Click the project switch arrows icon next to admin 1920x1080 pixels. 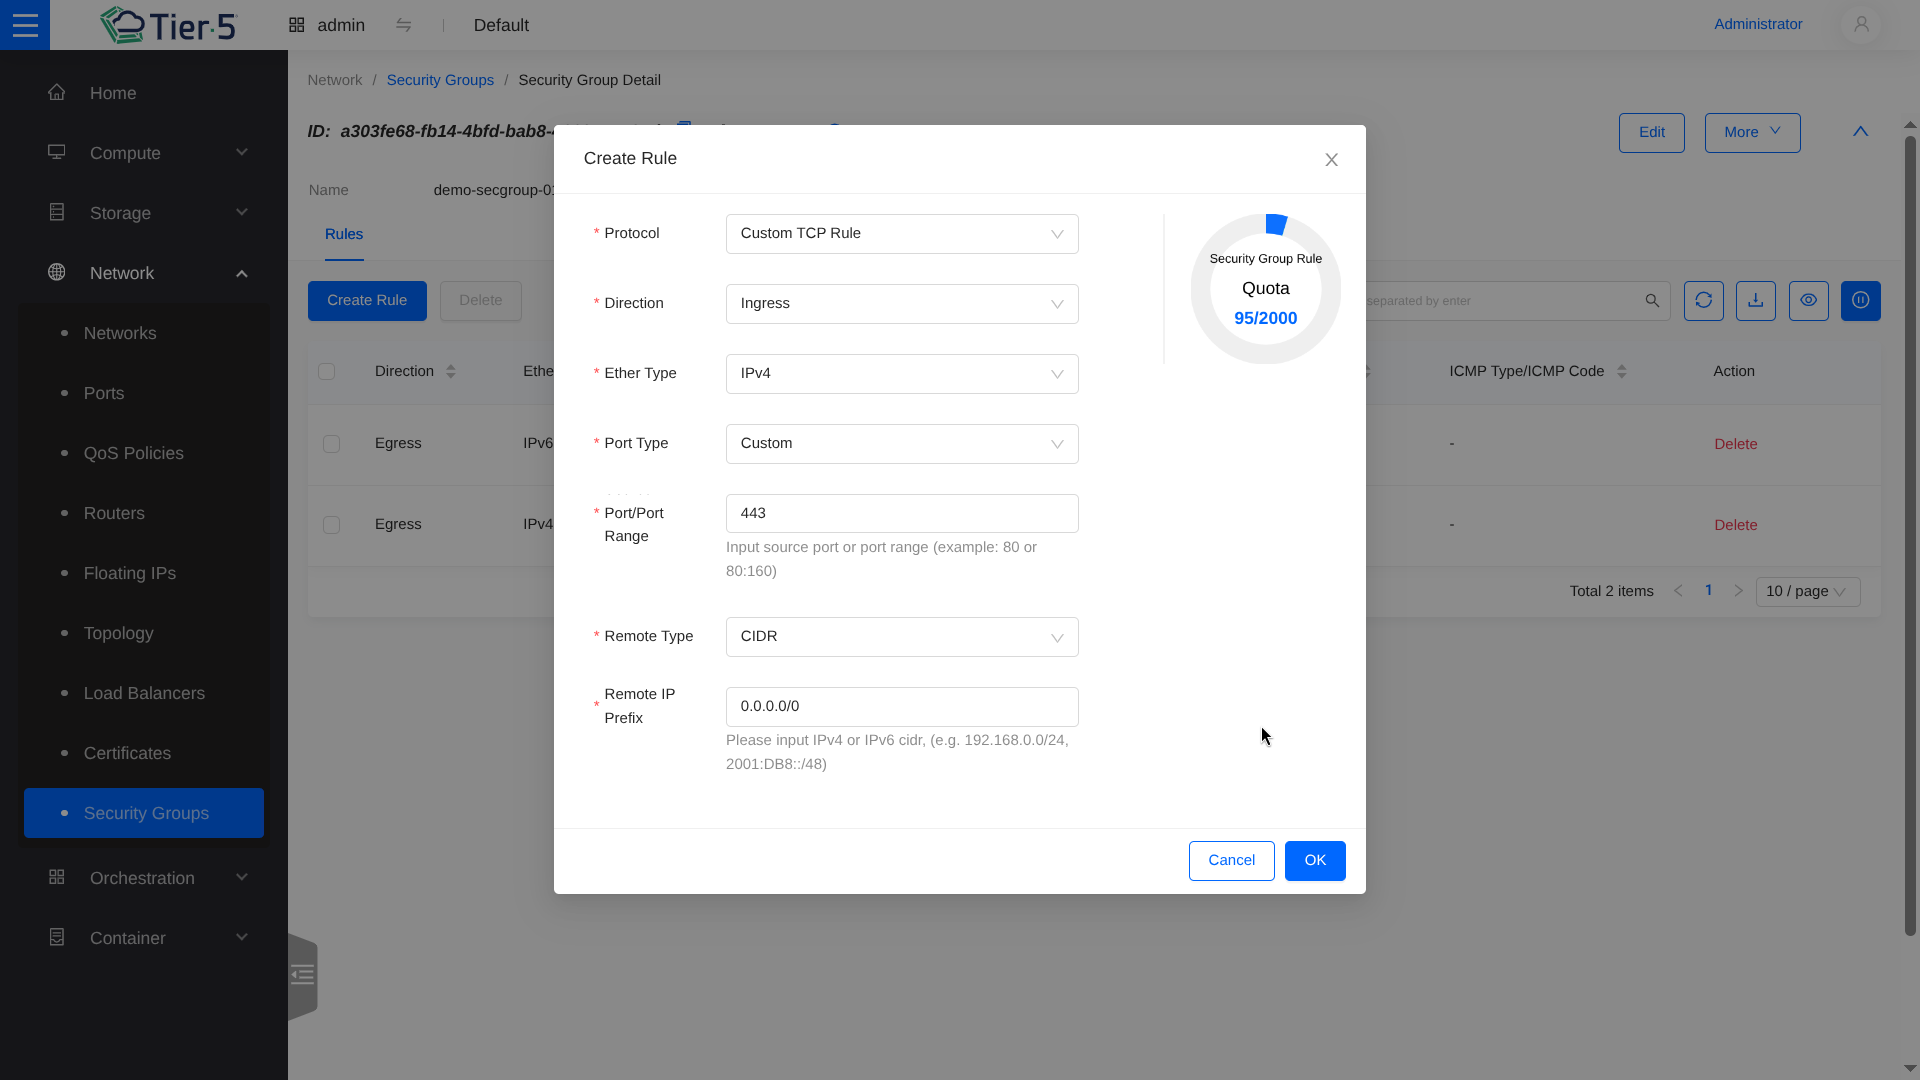[404, 25]
